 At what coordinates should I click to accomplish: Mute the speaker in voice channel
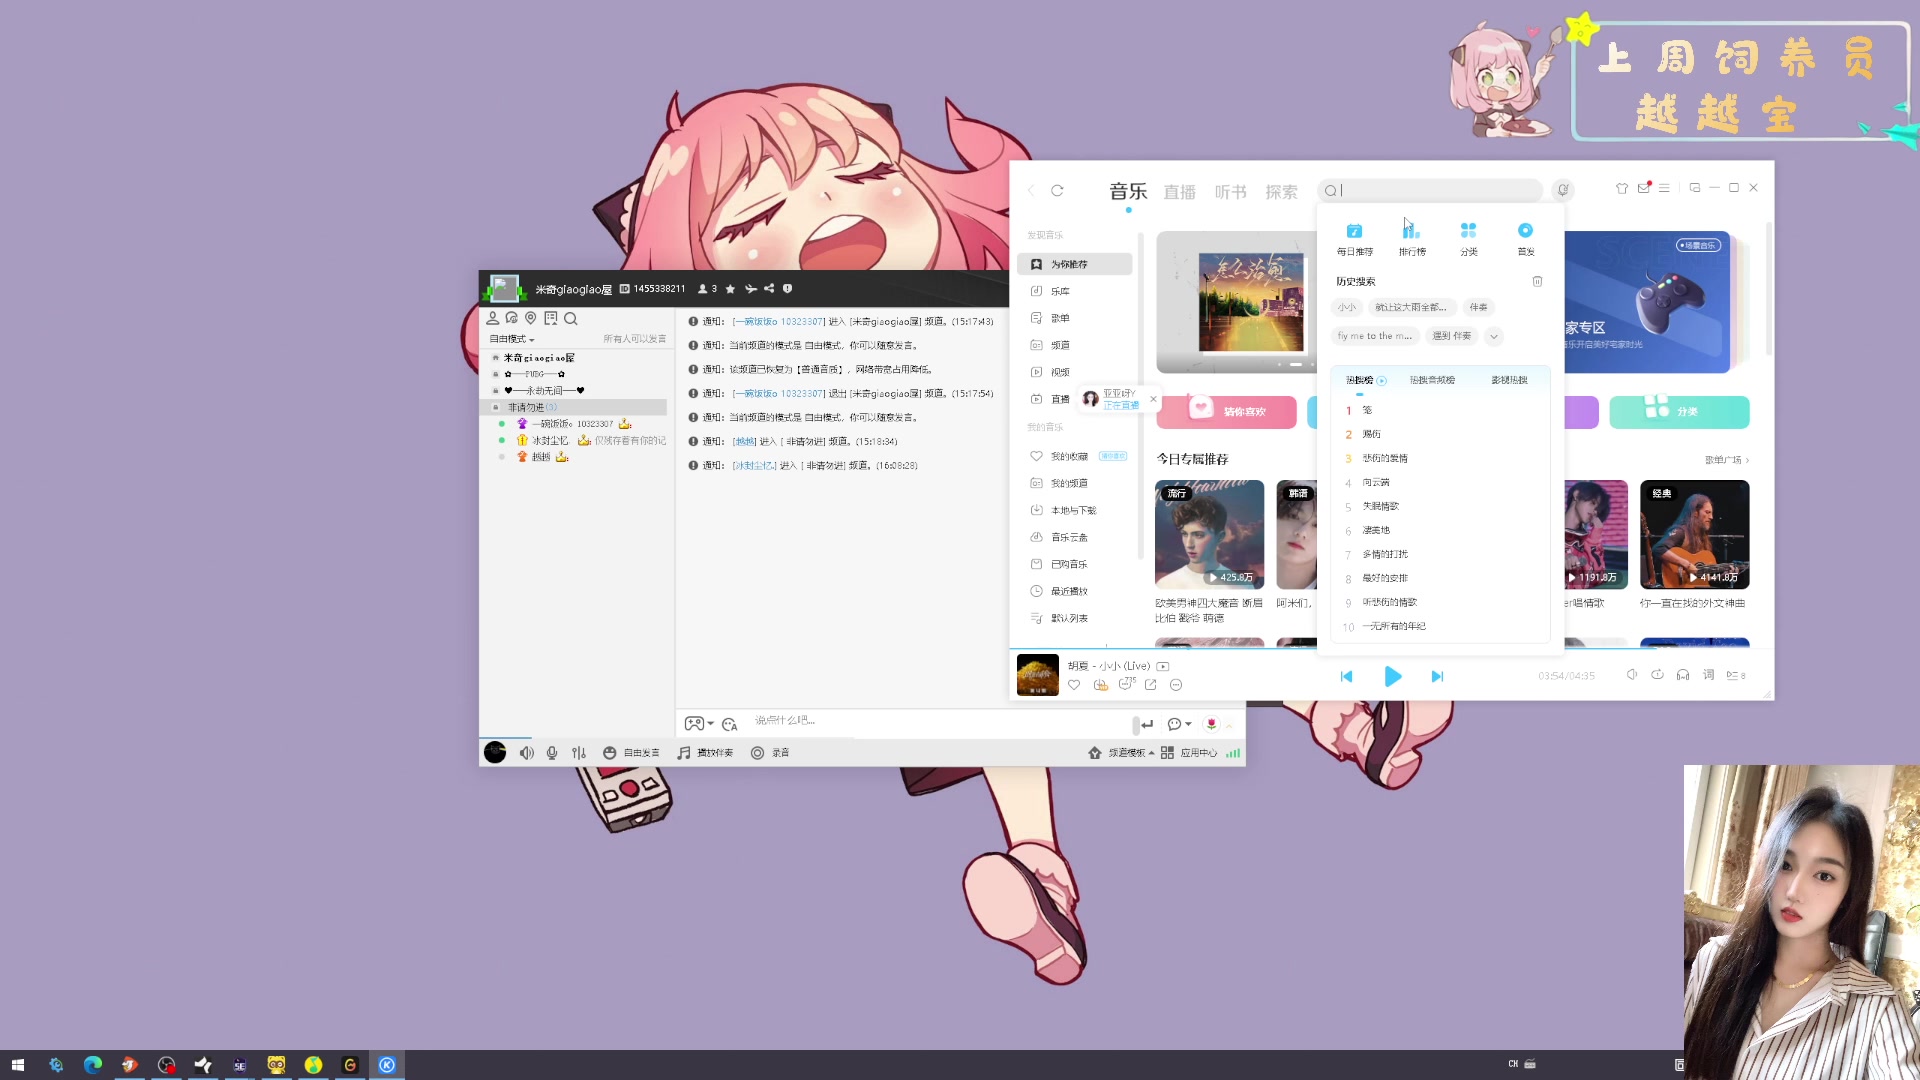(526, 753)
